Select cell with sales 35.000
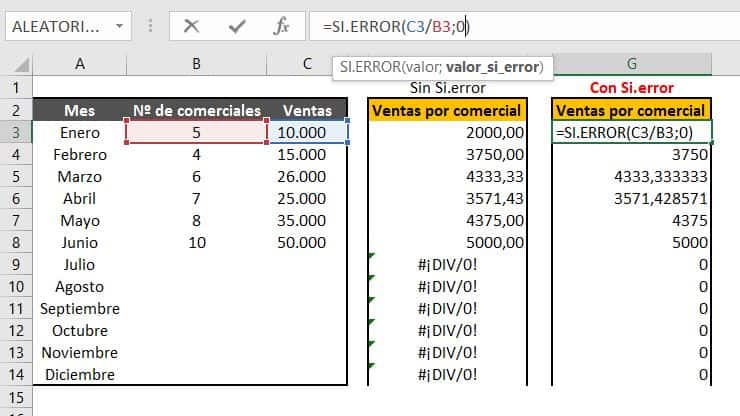 307,221
